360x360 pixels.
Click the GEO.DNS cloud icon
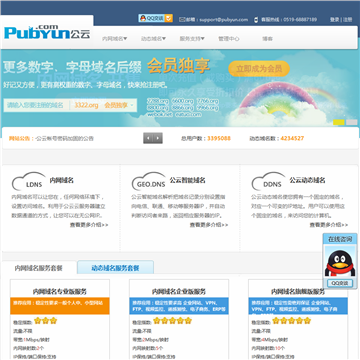148,181
